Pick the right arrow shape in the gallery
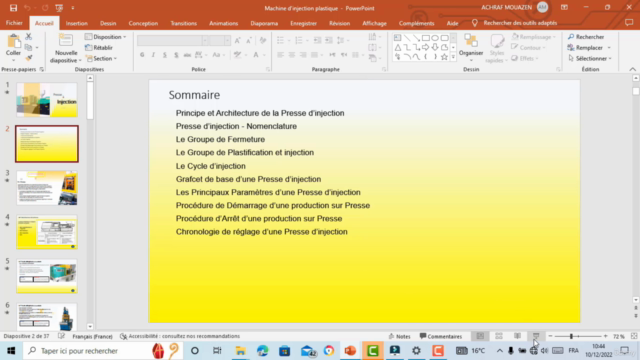Screen dimensions: 640x360 click(x=426, y=47)
